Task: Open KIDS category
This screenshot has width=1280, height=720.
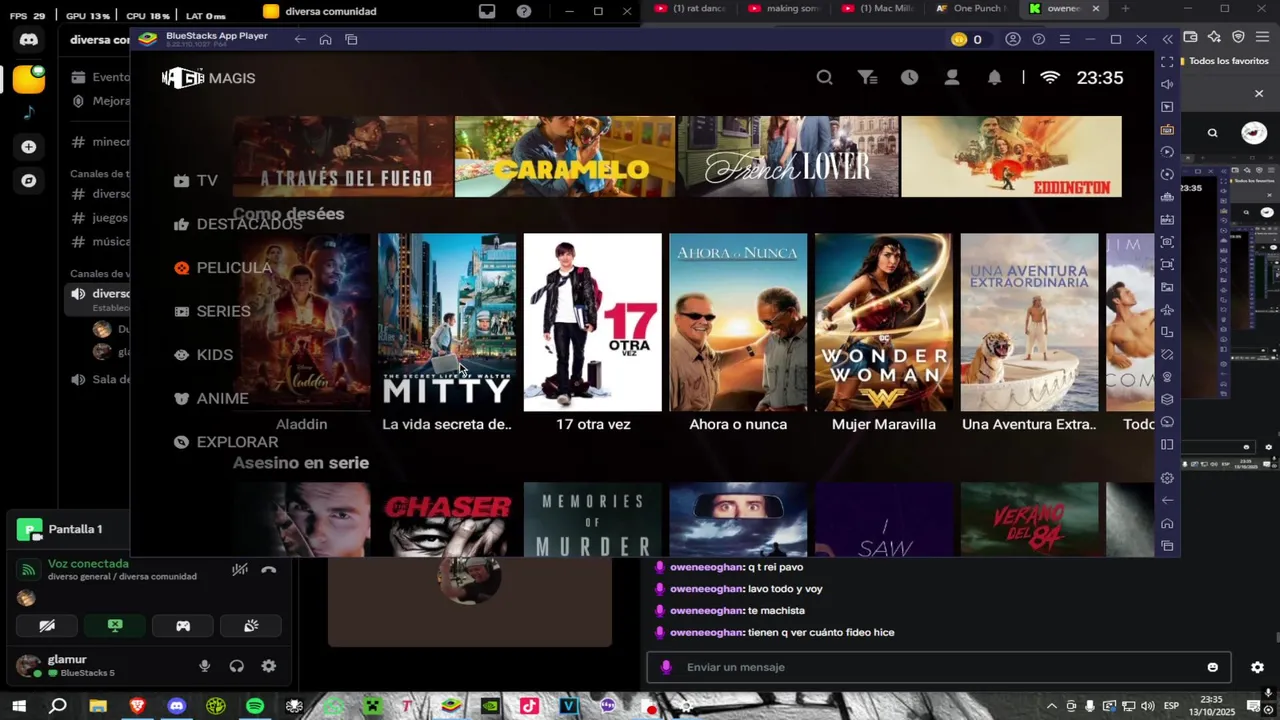Action: click(x=203, y=355)
